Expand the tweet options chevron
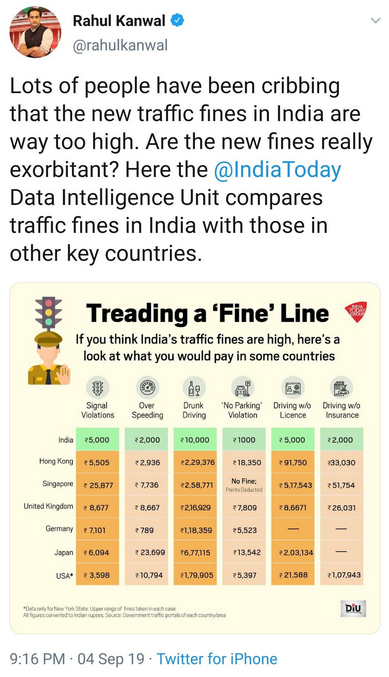 [x=376, y=20]
